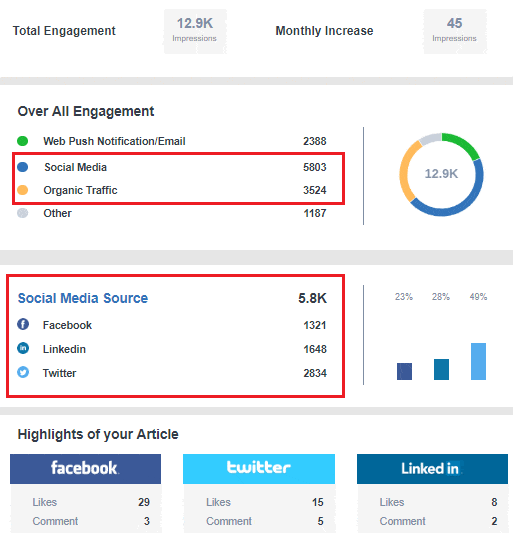Click the Over All Engagement heading

(86, 111)
